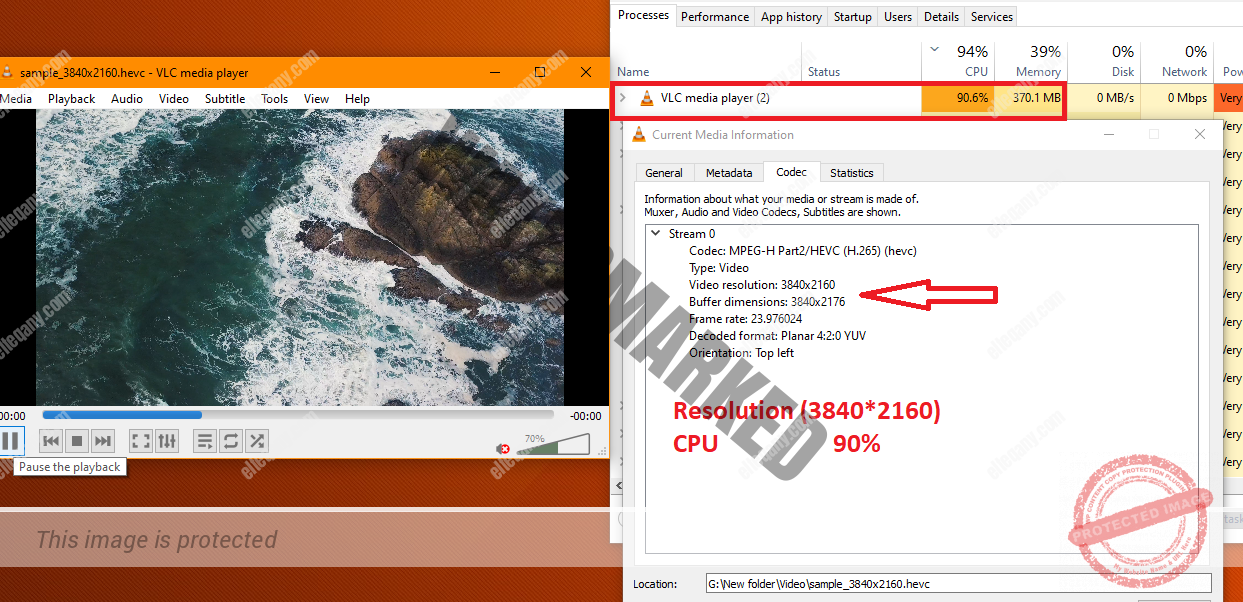Open the extended settings equalizer panel
The height and width of the screenshot is (602, 1243).
point(166,440)
